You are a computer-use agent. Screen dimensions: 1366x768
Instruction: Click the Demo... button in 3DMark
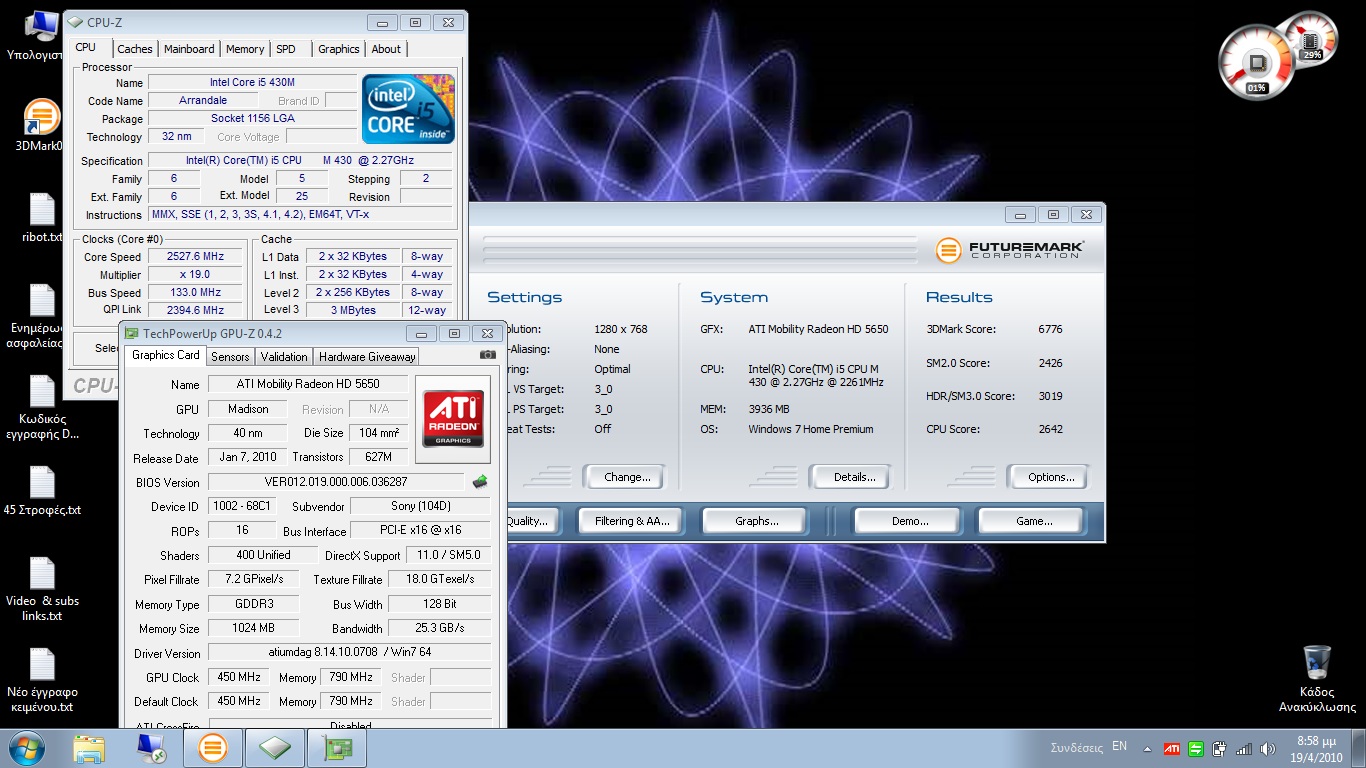click(910, 521)
